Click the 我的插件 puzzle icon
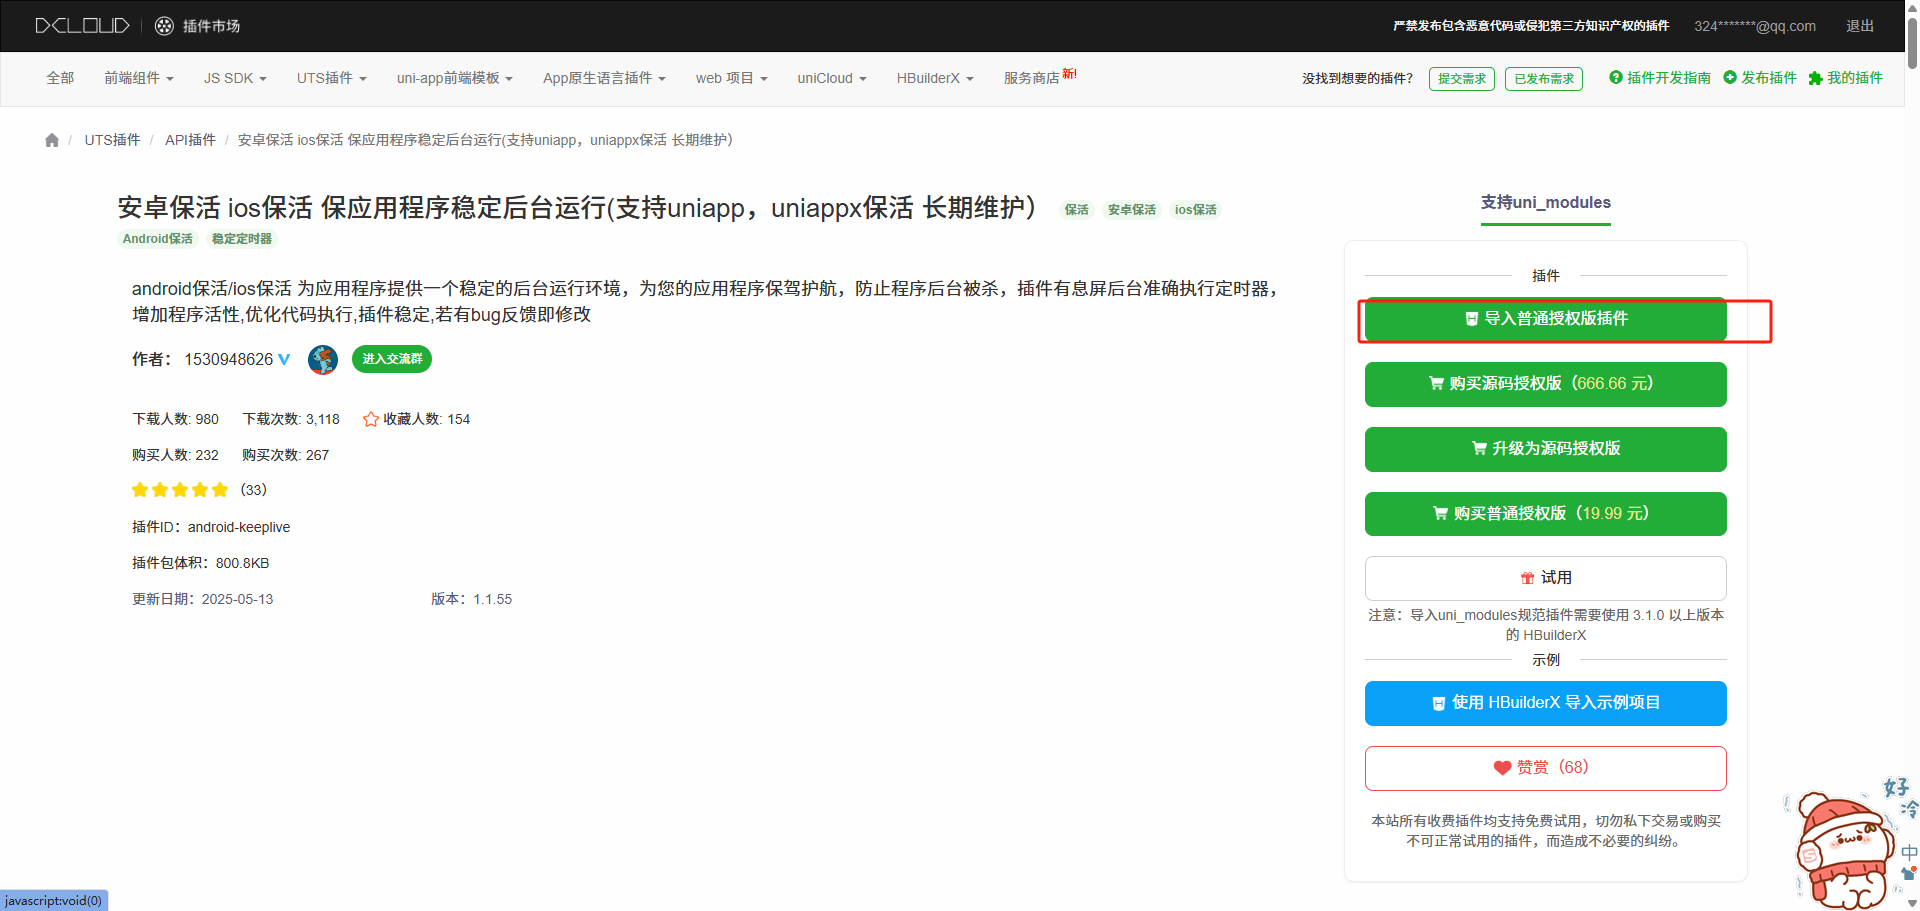1920x911 pixels. [x=1816, y=78]
